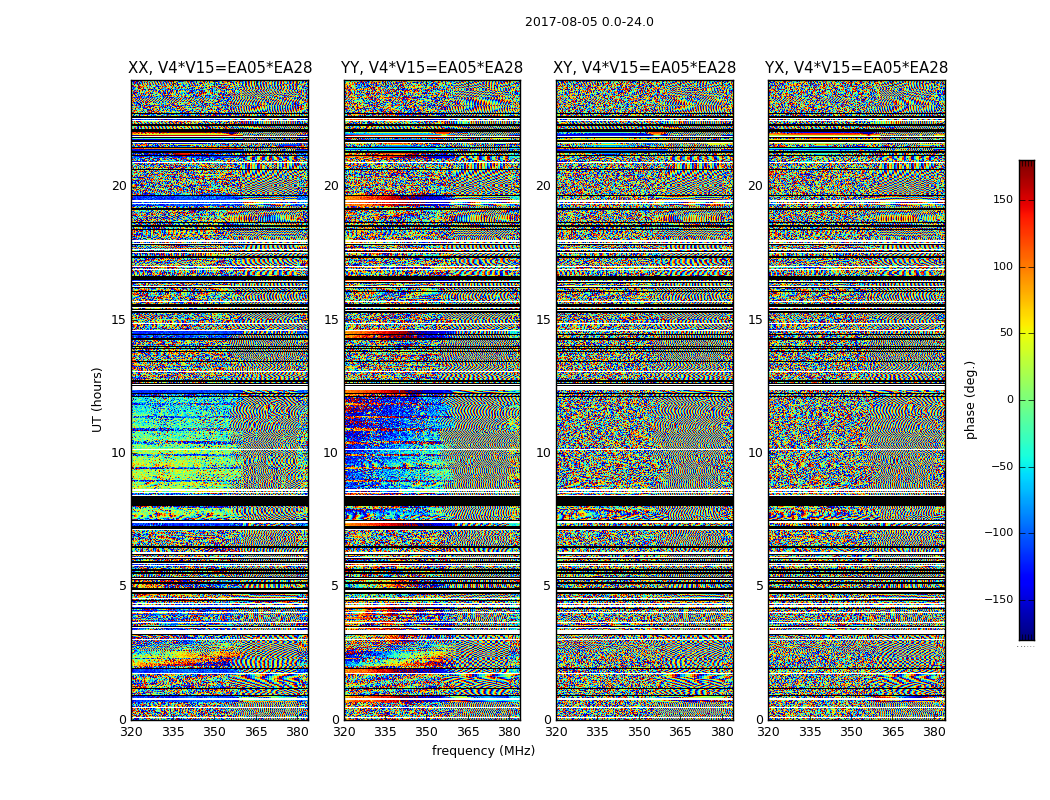Click the '365' frequency tick of XY panel
1050x800 pixels.
(680, 732)
